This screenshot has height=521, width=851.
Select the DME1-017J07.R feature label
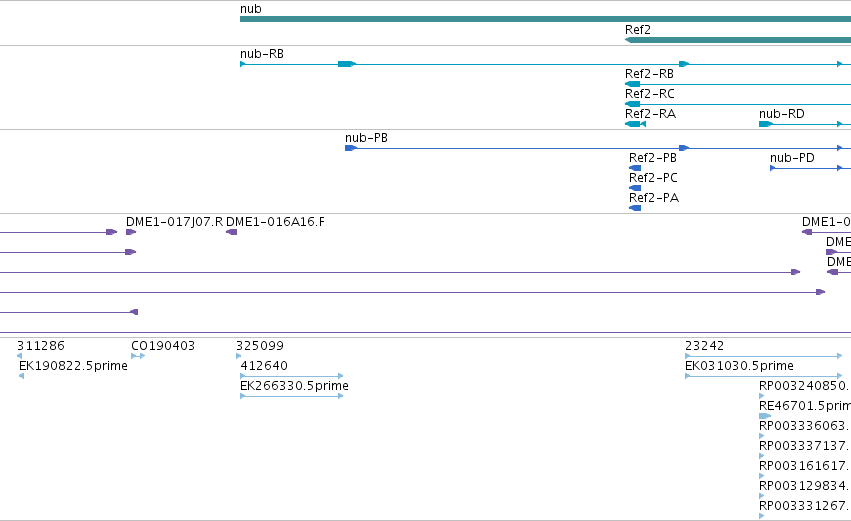pos(174,222)
